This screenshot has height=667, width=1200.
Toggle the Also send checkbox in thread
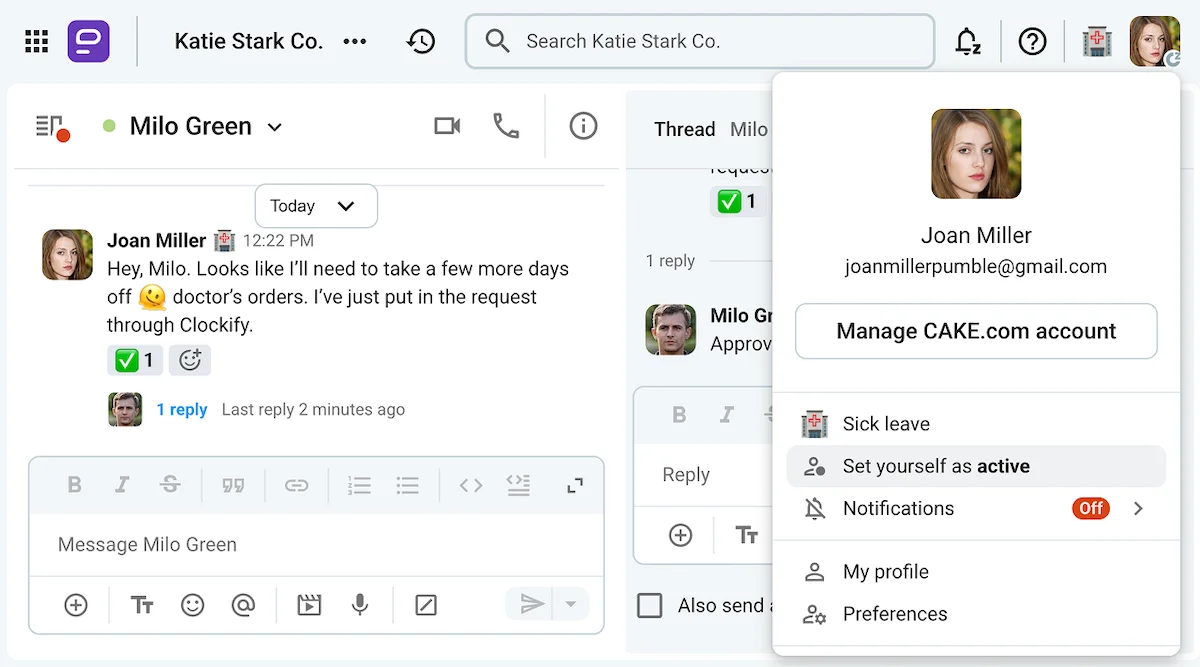click(650, 605)
